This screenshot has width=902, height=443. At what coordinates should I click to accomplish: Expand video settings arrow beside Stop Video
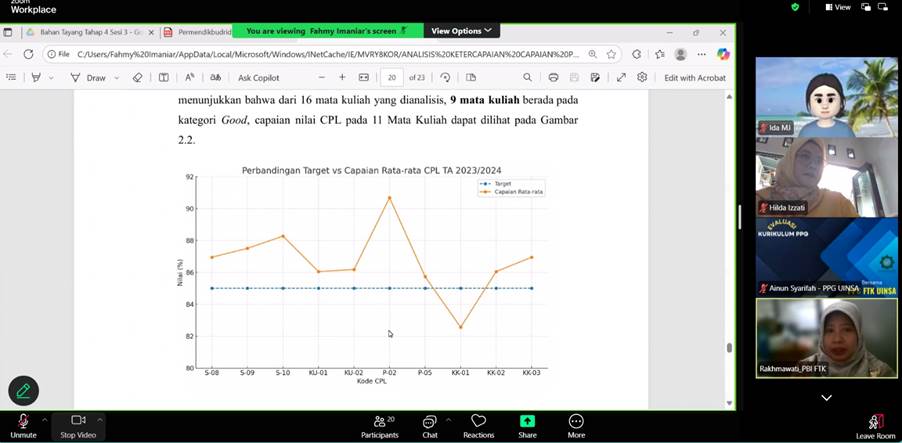coord(100,419)
